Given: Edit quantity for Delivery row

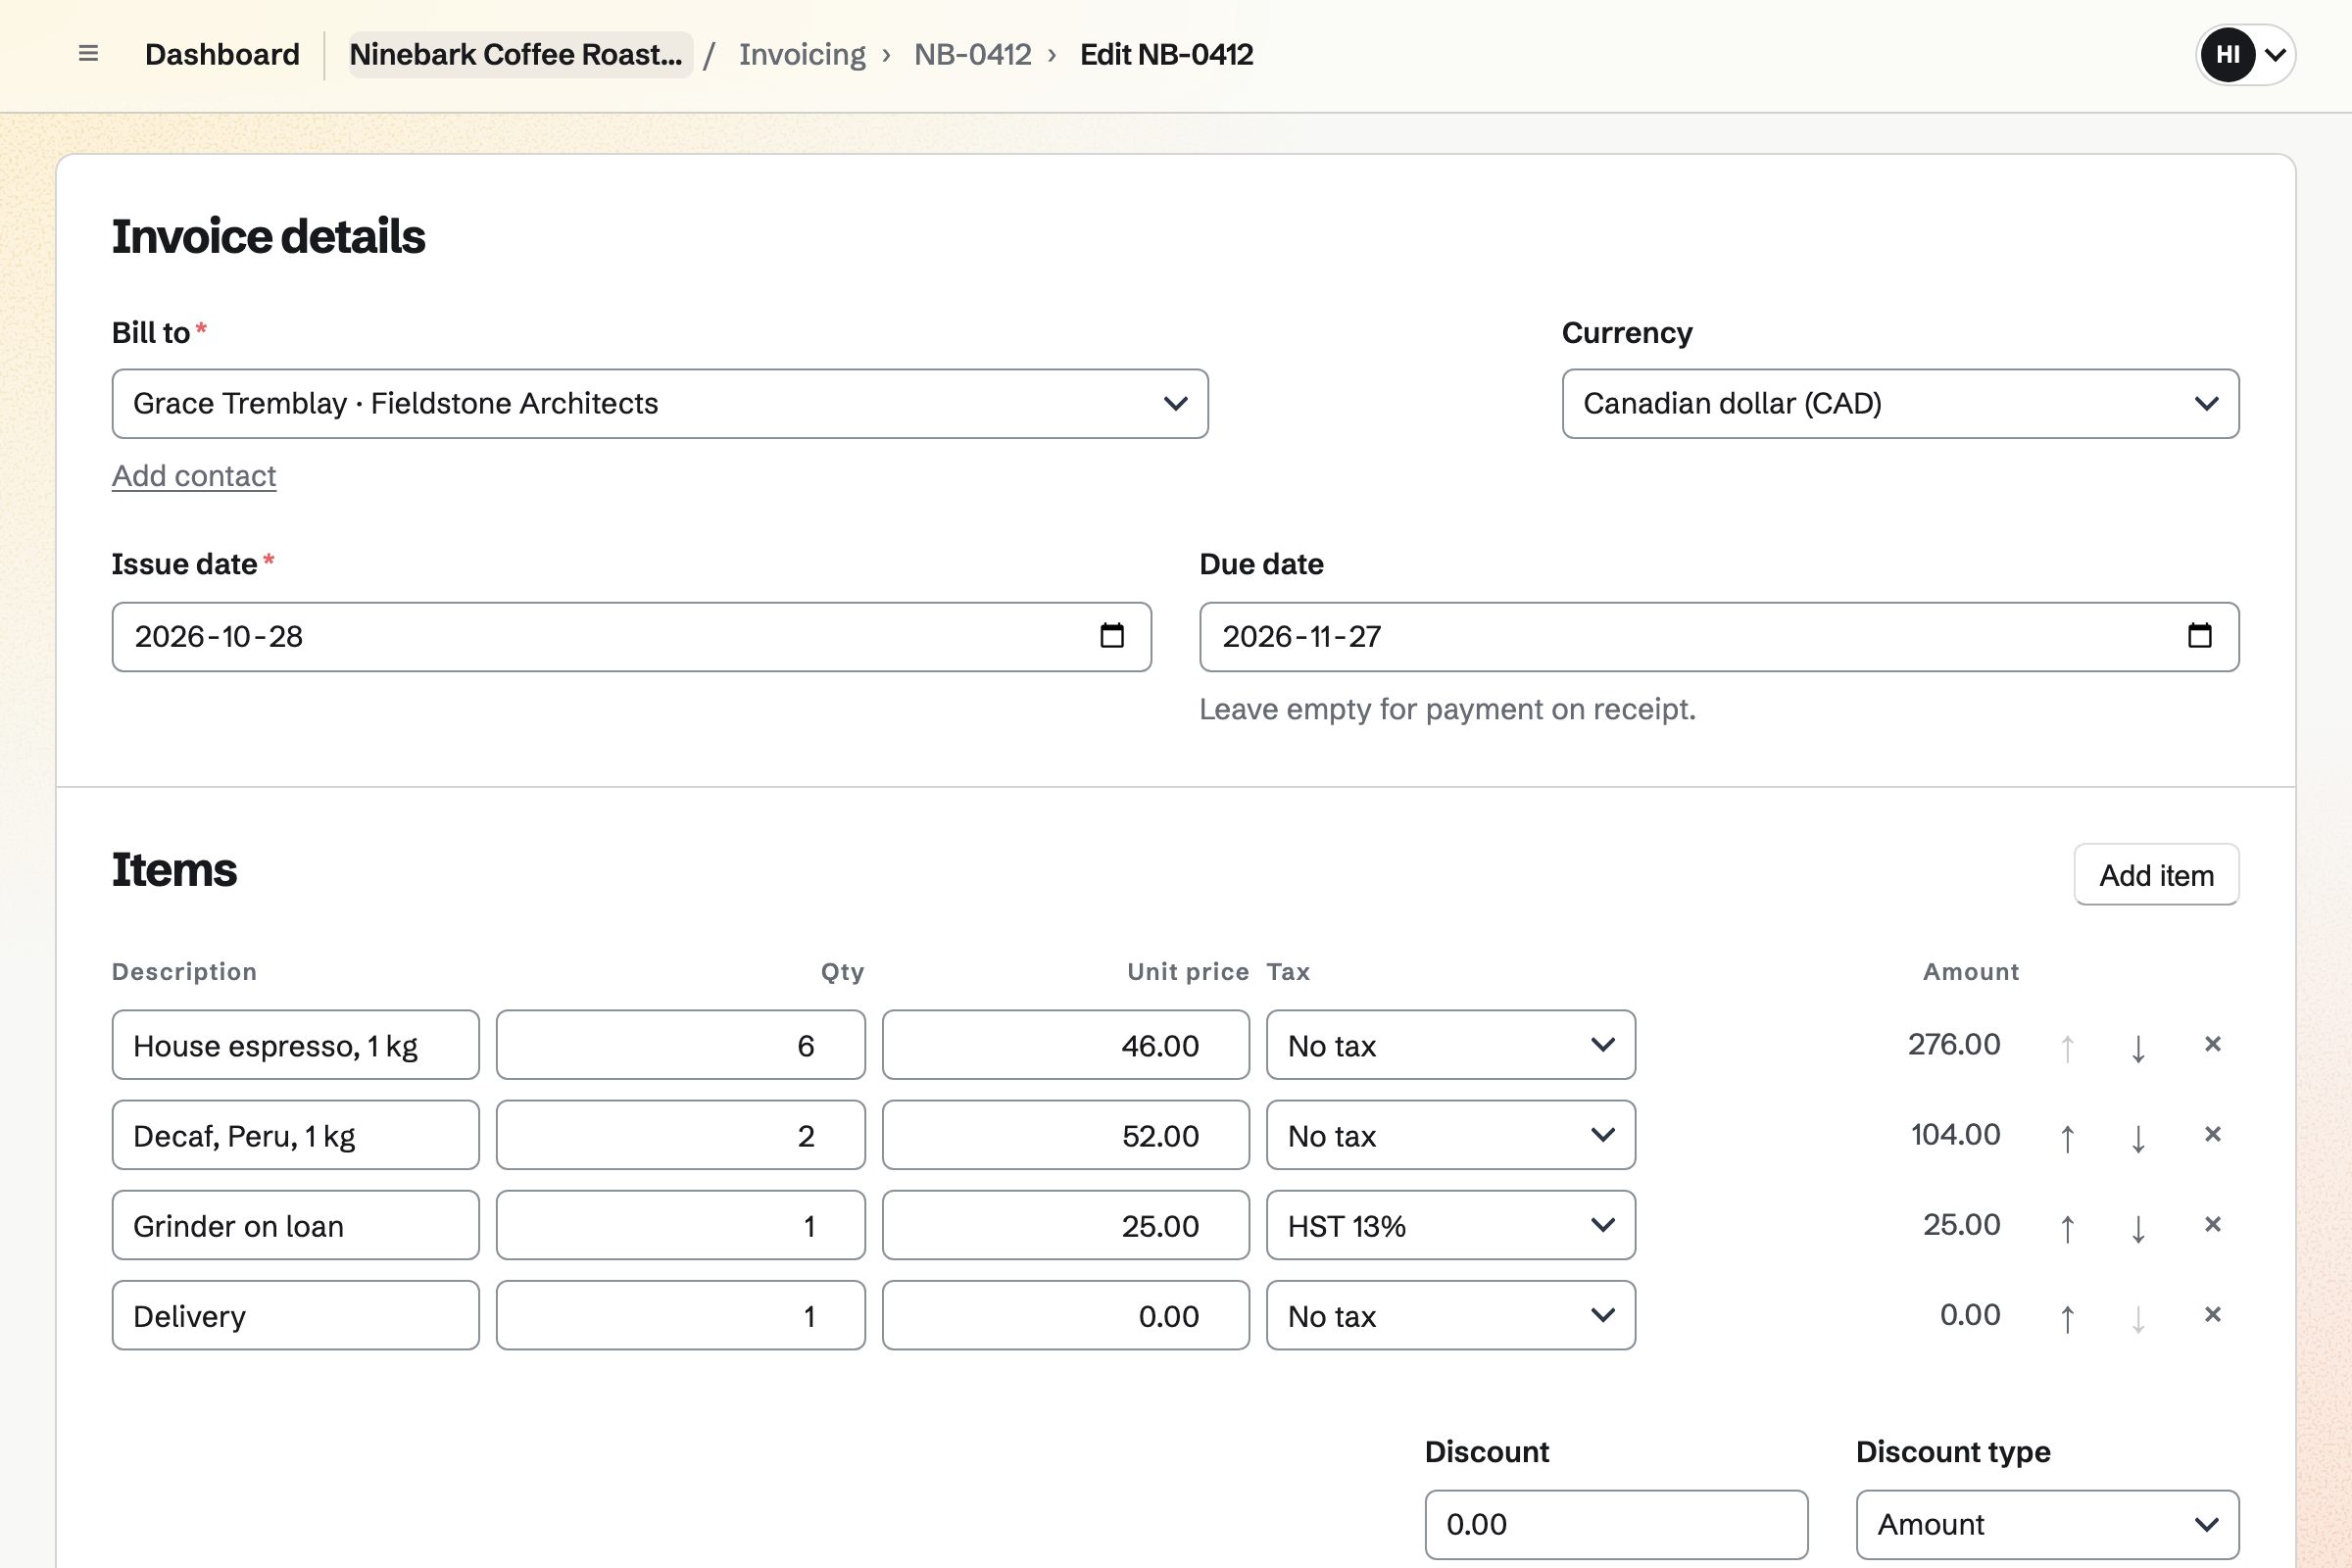Looking at the screenshot, I should pyautogui.click(x=680, y=1315).
